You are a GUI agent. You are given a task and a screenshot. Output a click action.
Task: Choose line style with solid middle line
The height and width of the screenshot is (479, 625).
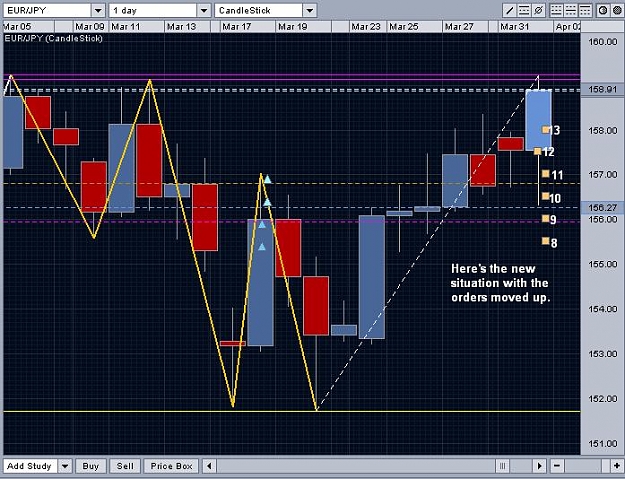(x=571, y=10)
